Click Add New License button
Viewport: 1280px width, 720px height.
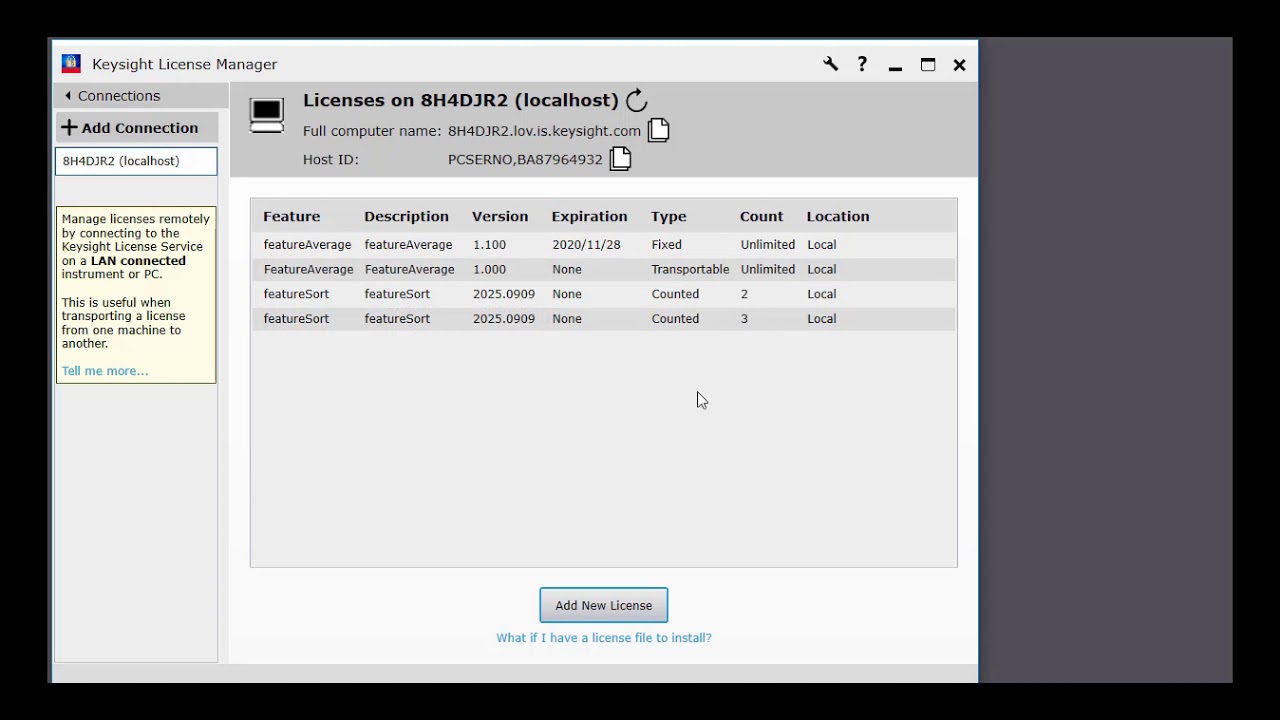coord(604,605)
